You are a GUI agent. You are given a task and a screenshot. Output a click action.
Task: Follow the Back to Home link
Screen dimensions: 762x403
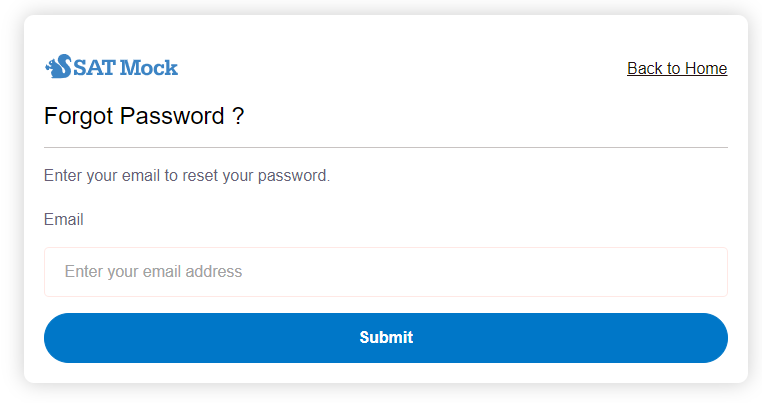(677, 68)
